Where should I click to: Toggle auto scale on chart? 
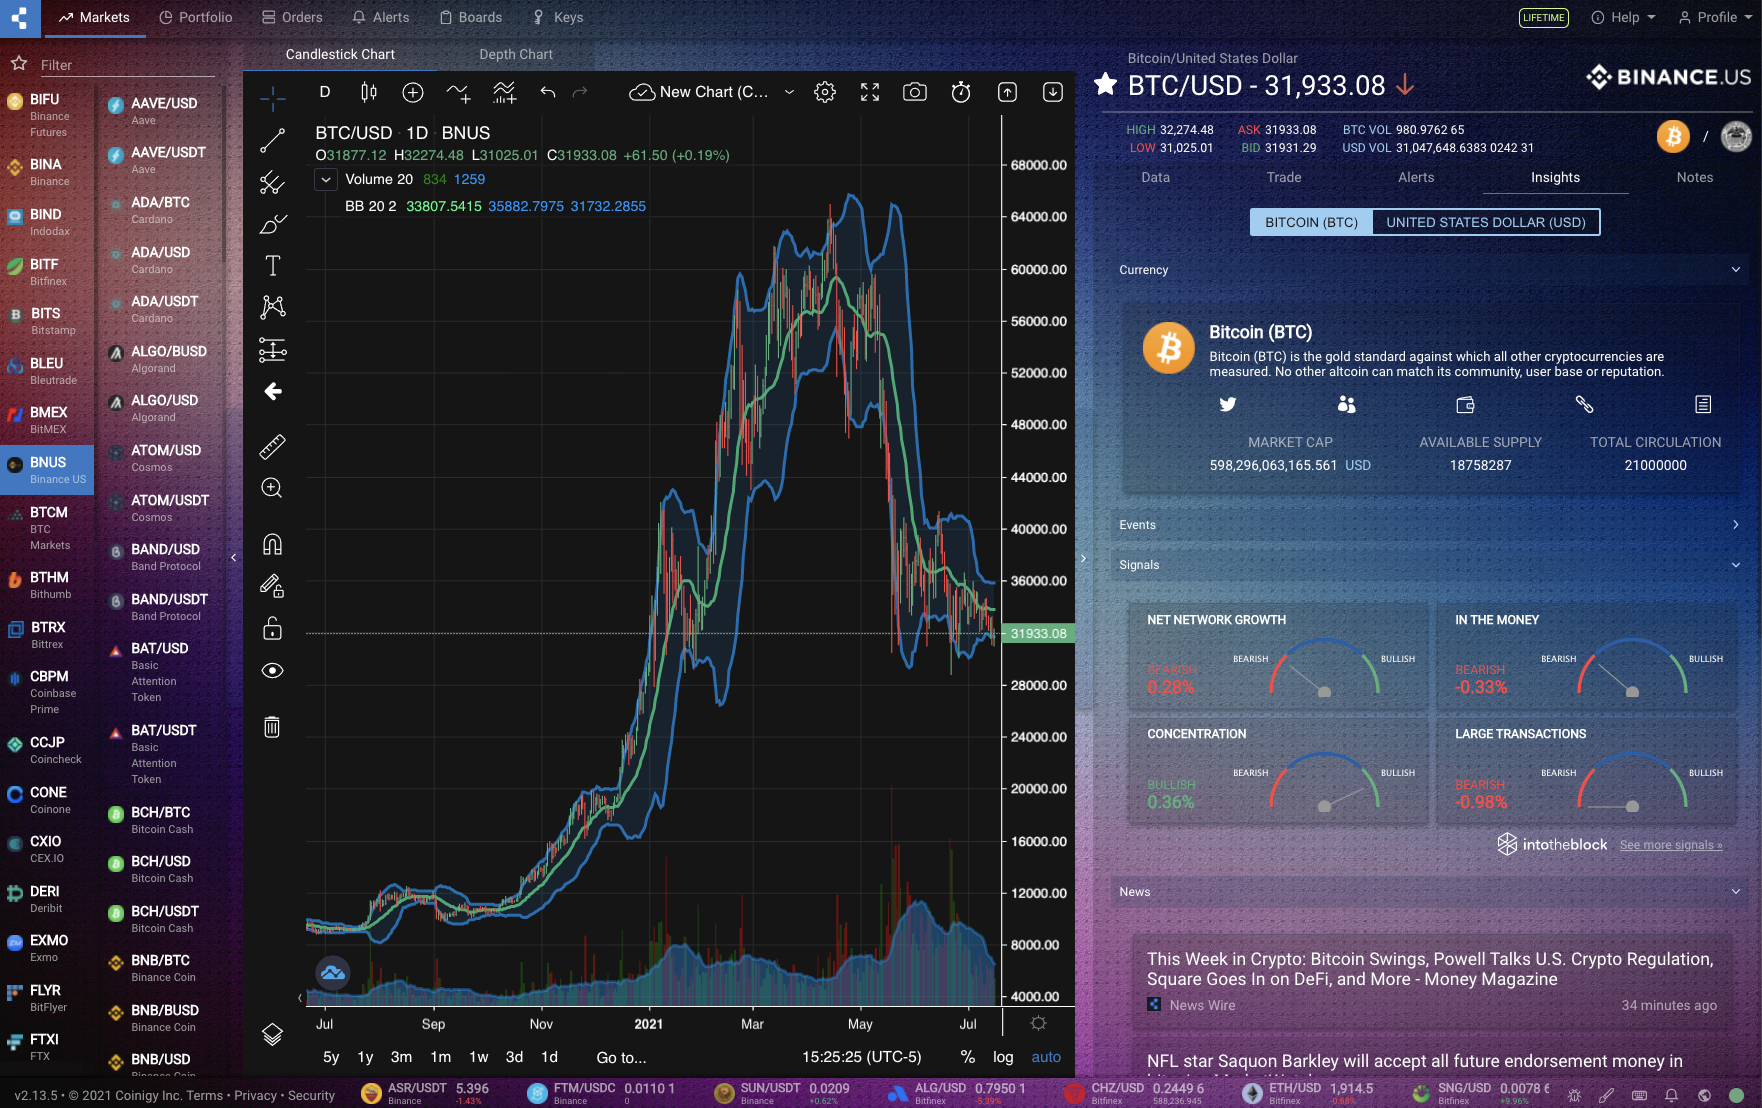tap(1046, 1057)
